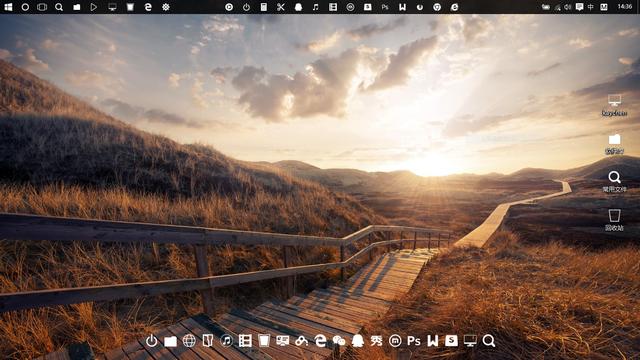Open QQ penguin in the bottom dock
Screen dimensions: 640x360
point(358,340)
